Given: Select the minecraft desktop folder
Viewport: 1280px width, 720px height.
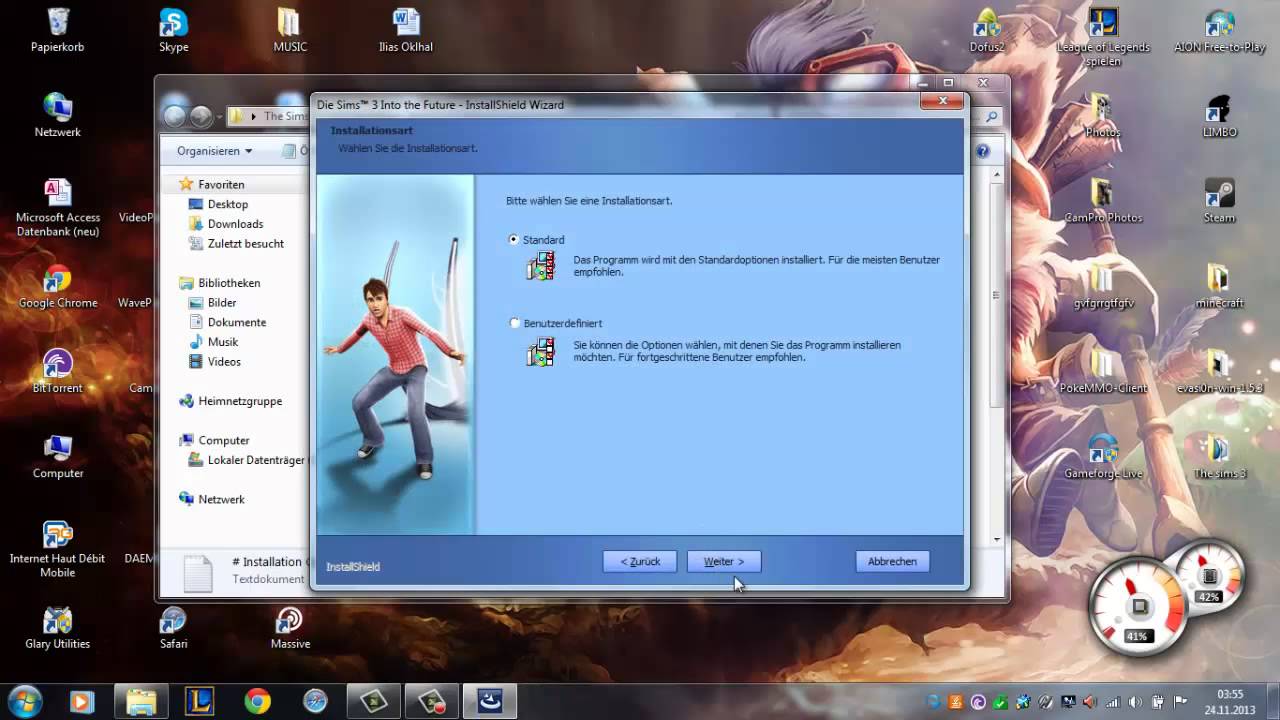Looking at the screenshot, I should (1219, 286).
